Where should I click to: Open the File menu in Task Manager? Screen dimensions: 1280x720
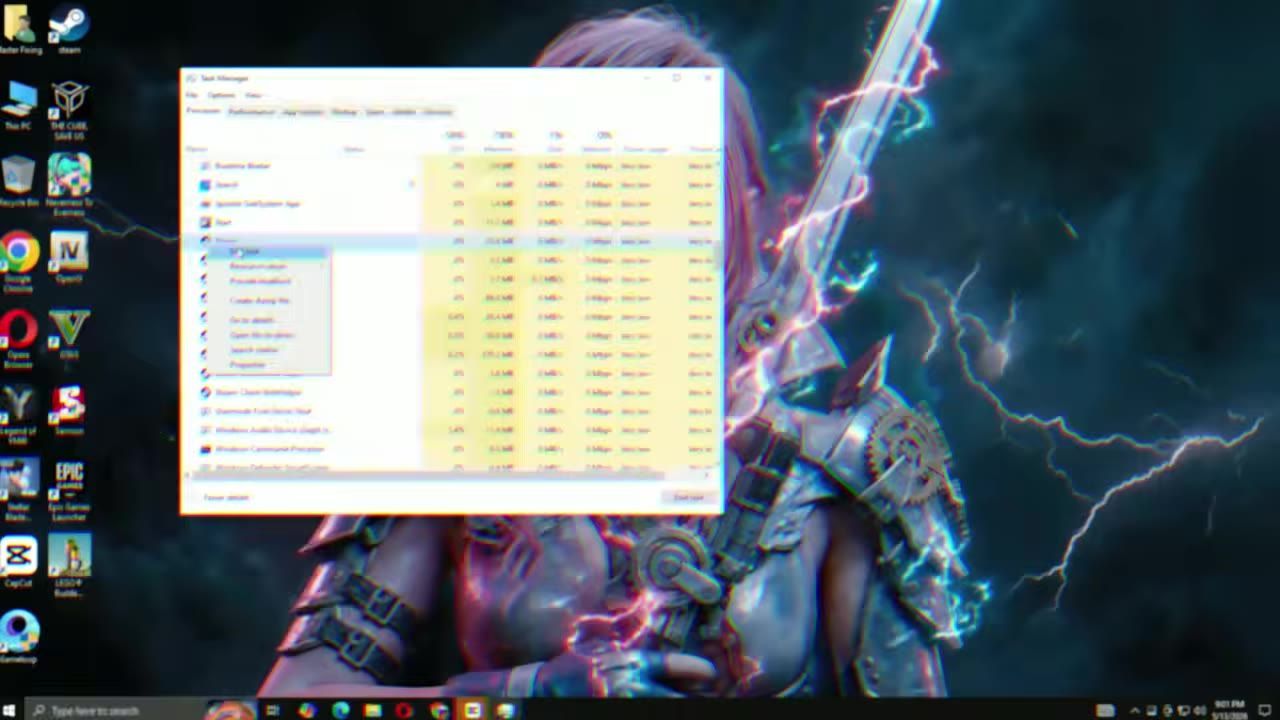pos(191,95)
